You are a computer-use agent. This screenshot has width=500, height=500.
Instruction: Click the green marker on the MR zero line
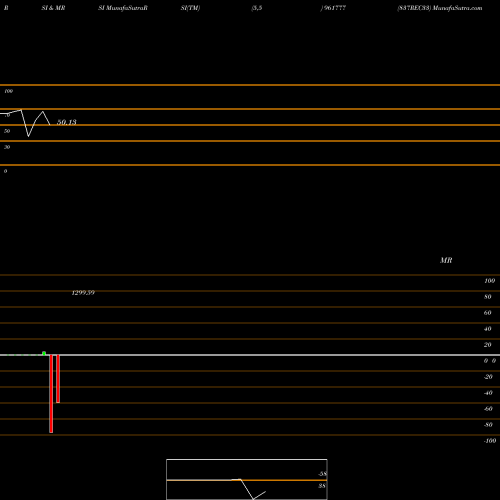(44, 353)
